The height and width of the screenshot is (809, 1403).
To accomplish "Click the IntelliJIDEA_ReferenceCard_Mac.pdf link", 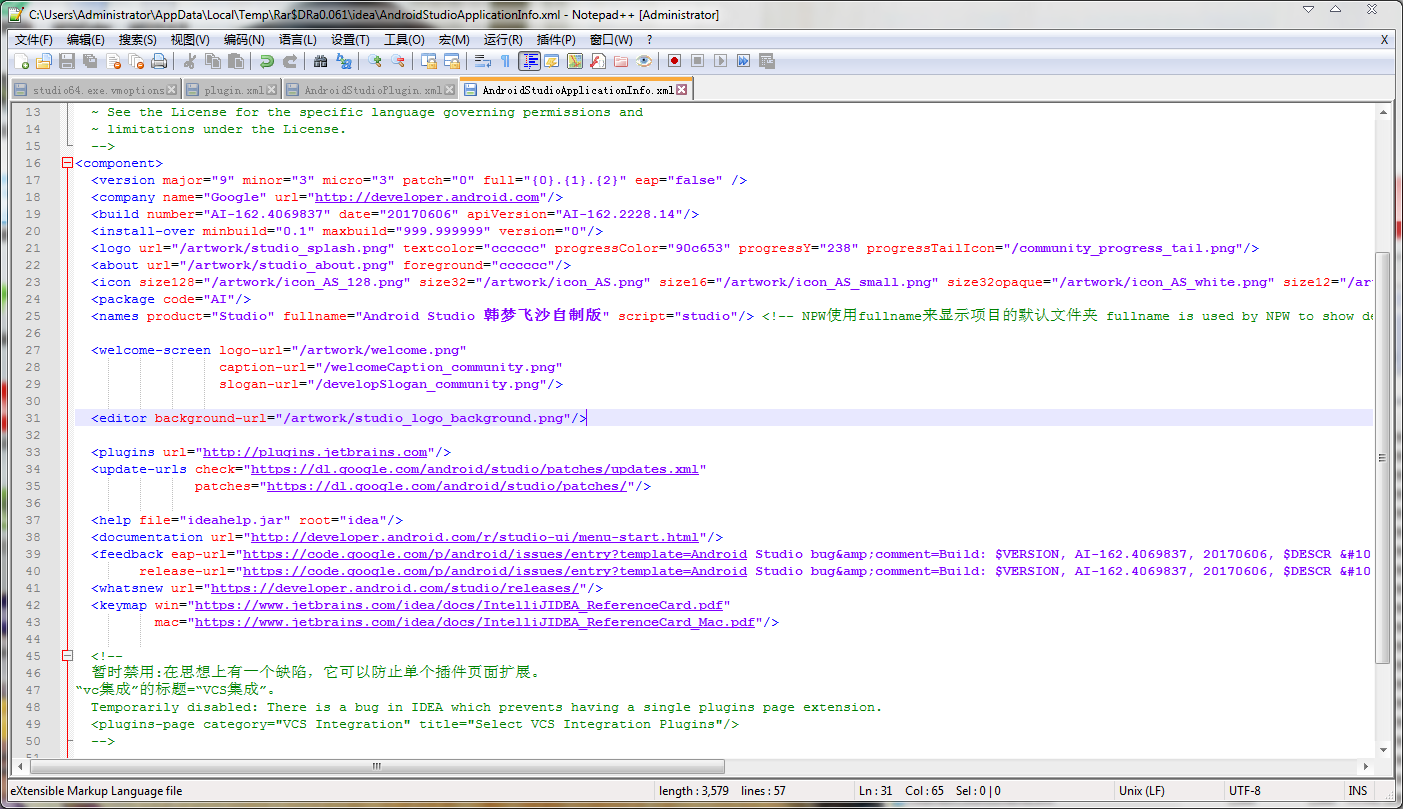I will 475,622.
